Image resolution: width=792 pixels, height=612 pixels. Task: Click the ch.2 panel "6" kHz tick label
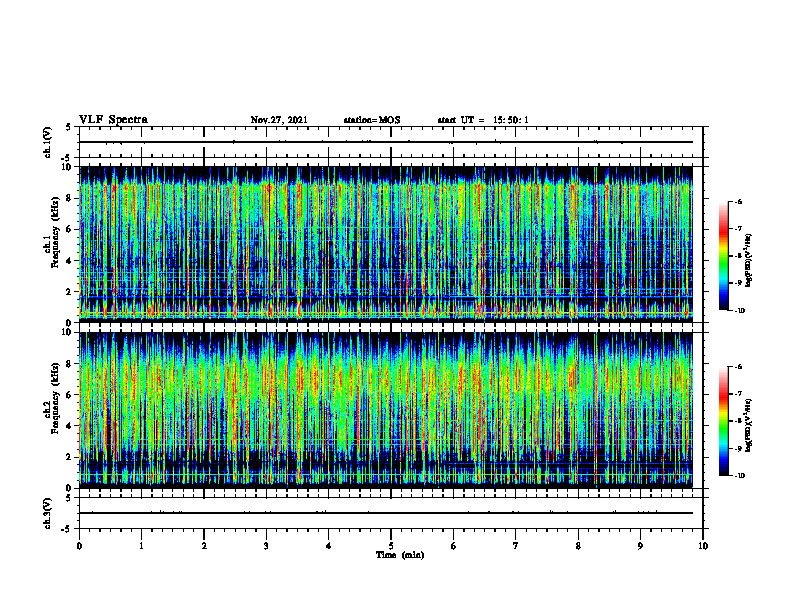tap(70, 395)
